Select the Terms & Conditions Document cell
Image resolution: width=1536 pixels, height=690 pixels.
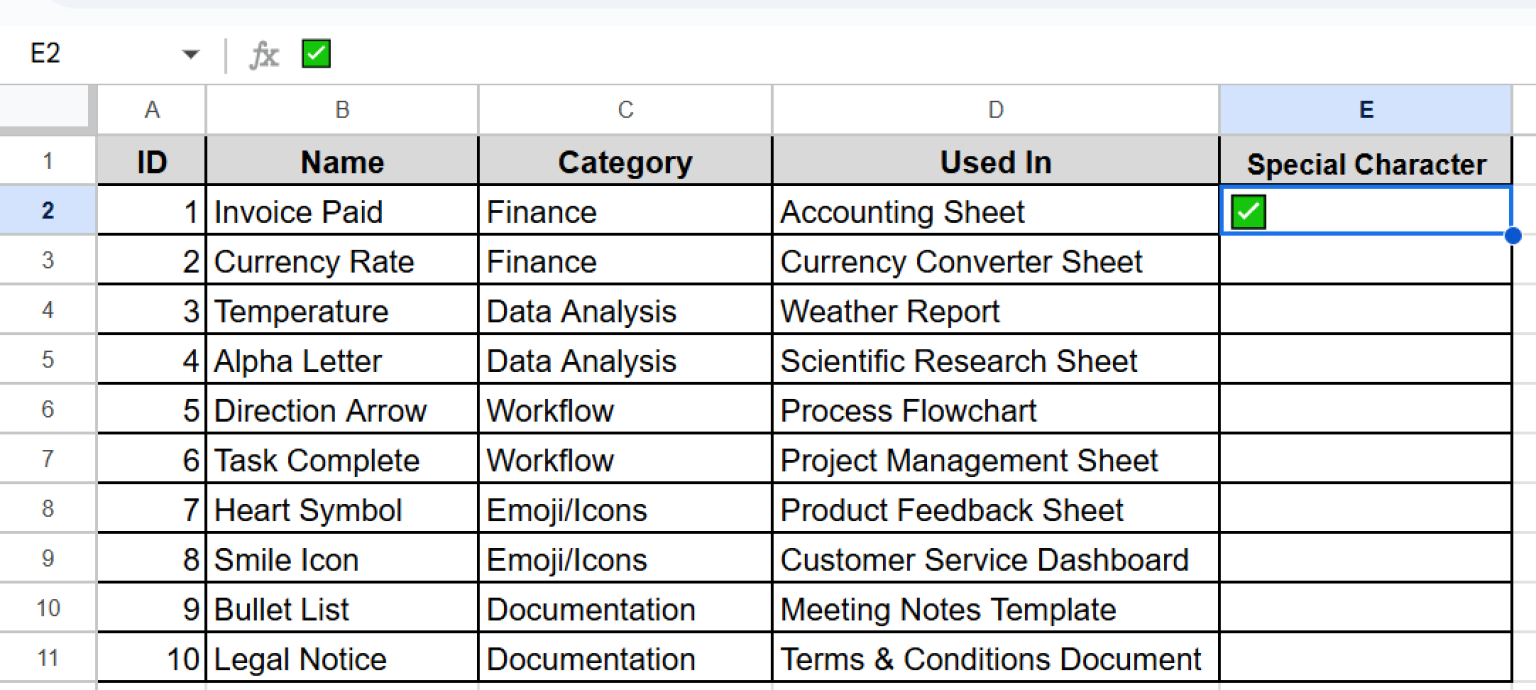(995, 659)
